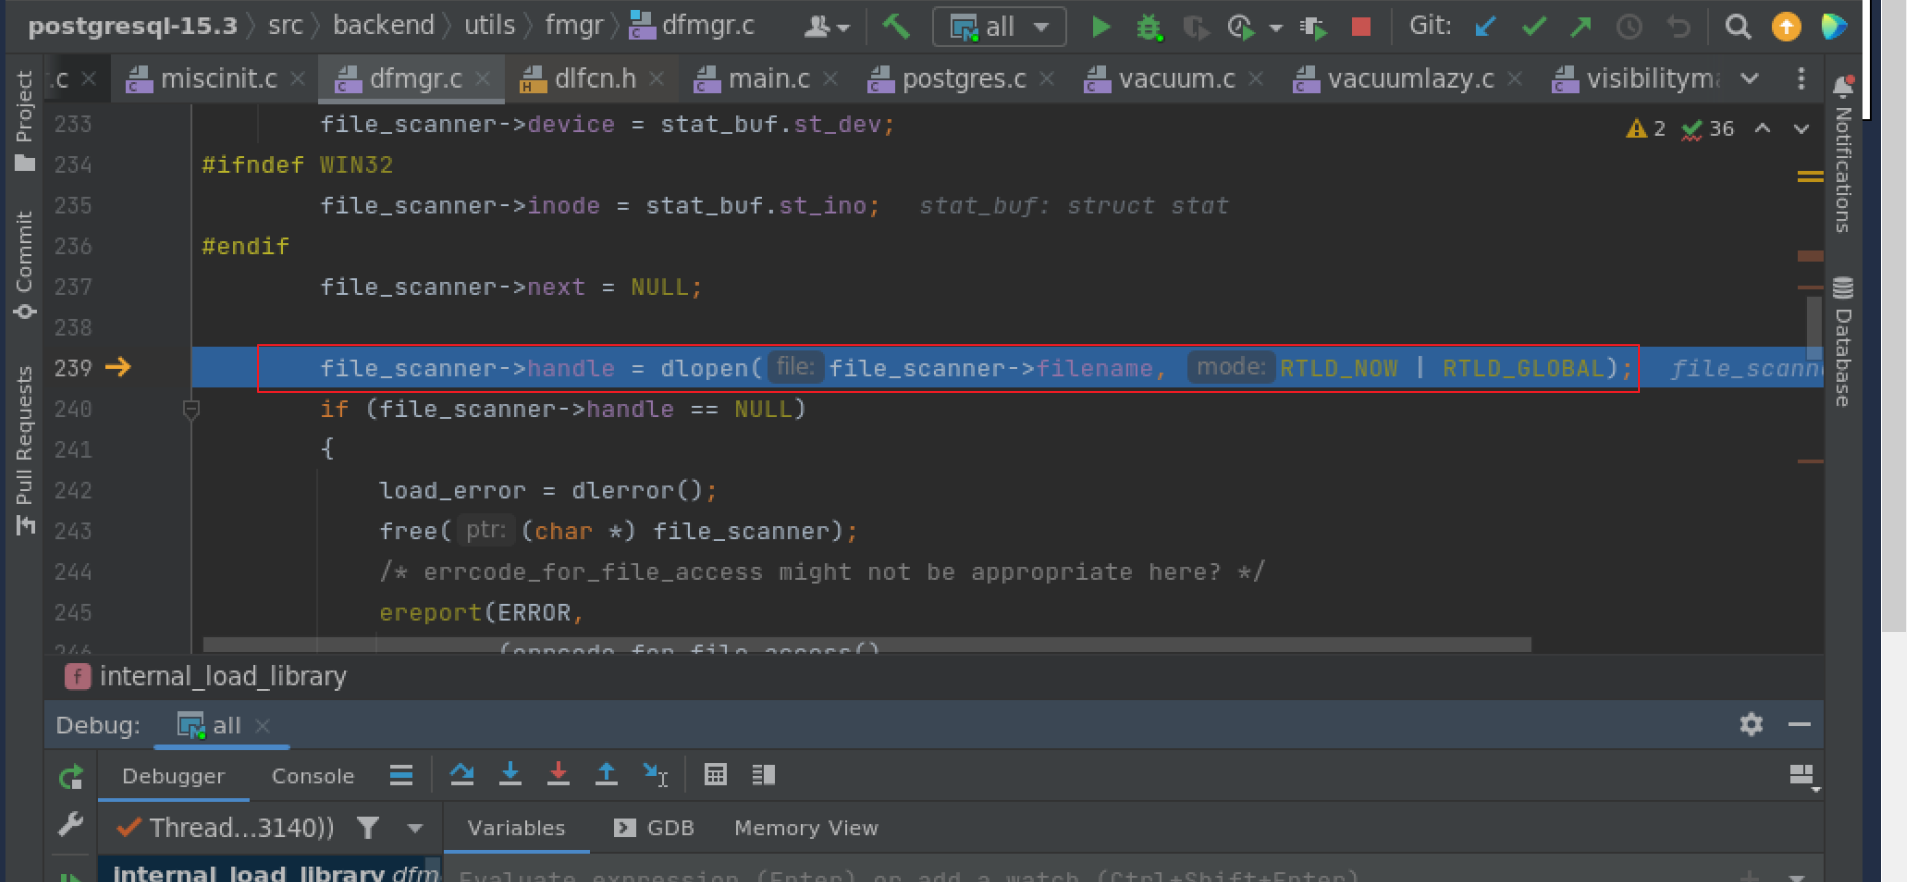Click the layout settings icon at the right of the debug toolbar
1907x882 pixels.
click(x=1802, y=776)
